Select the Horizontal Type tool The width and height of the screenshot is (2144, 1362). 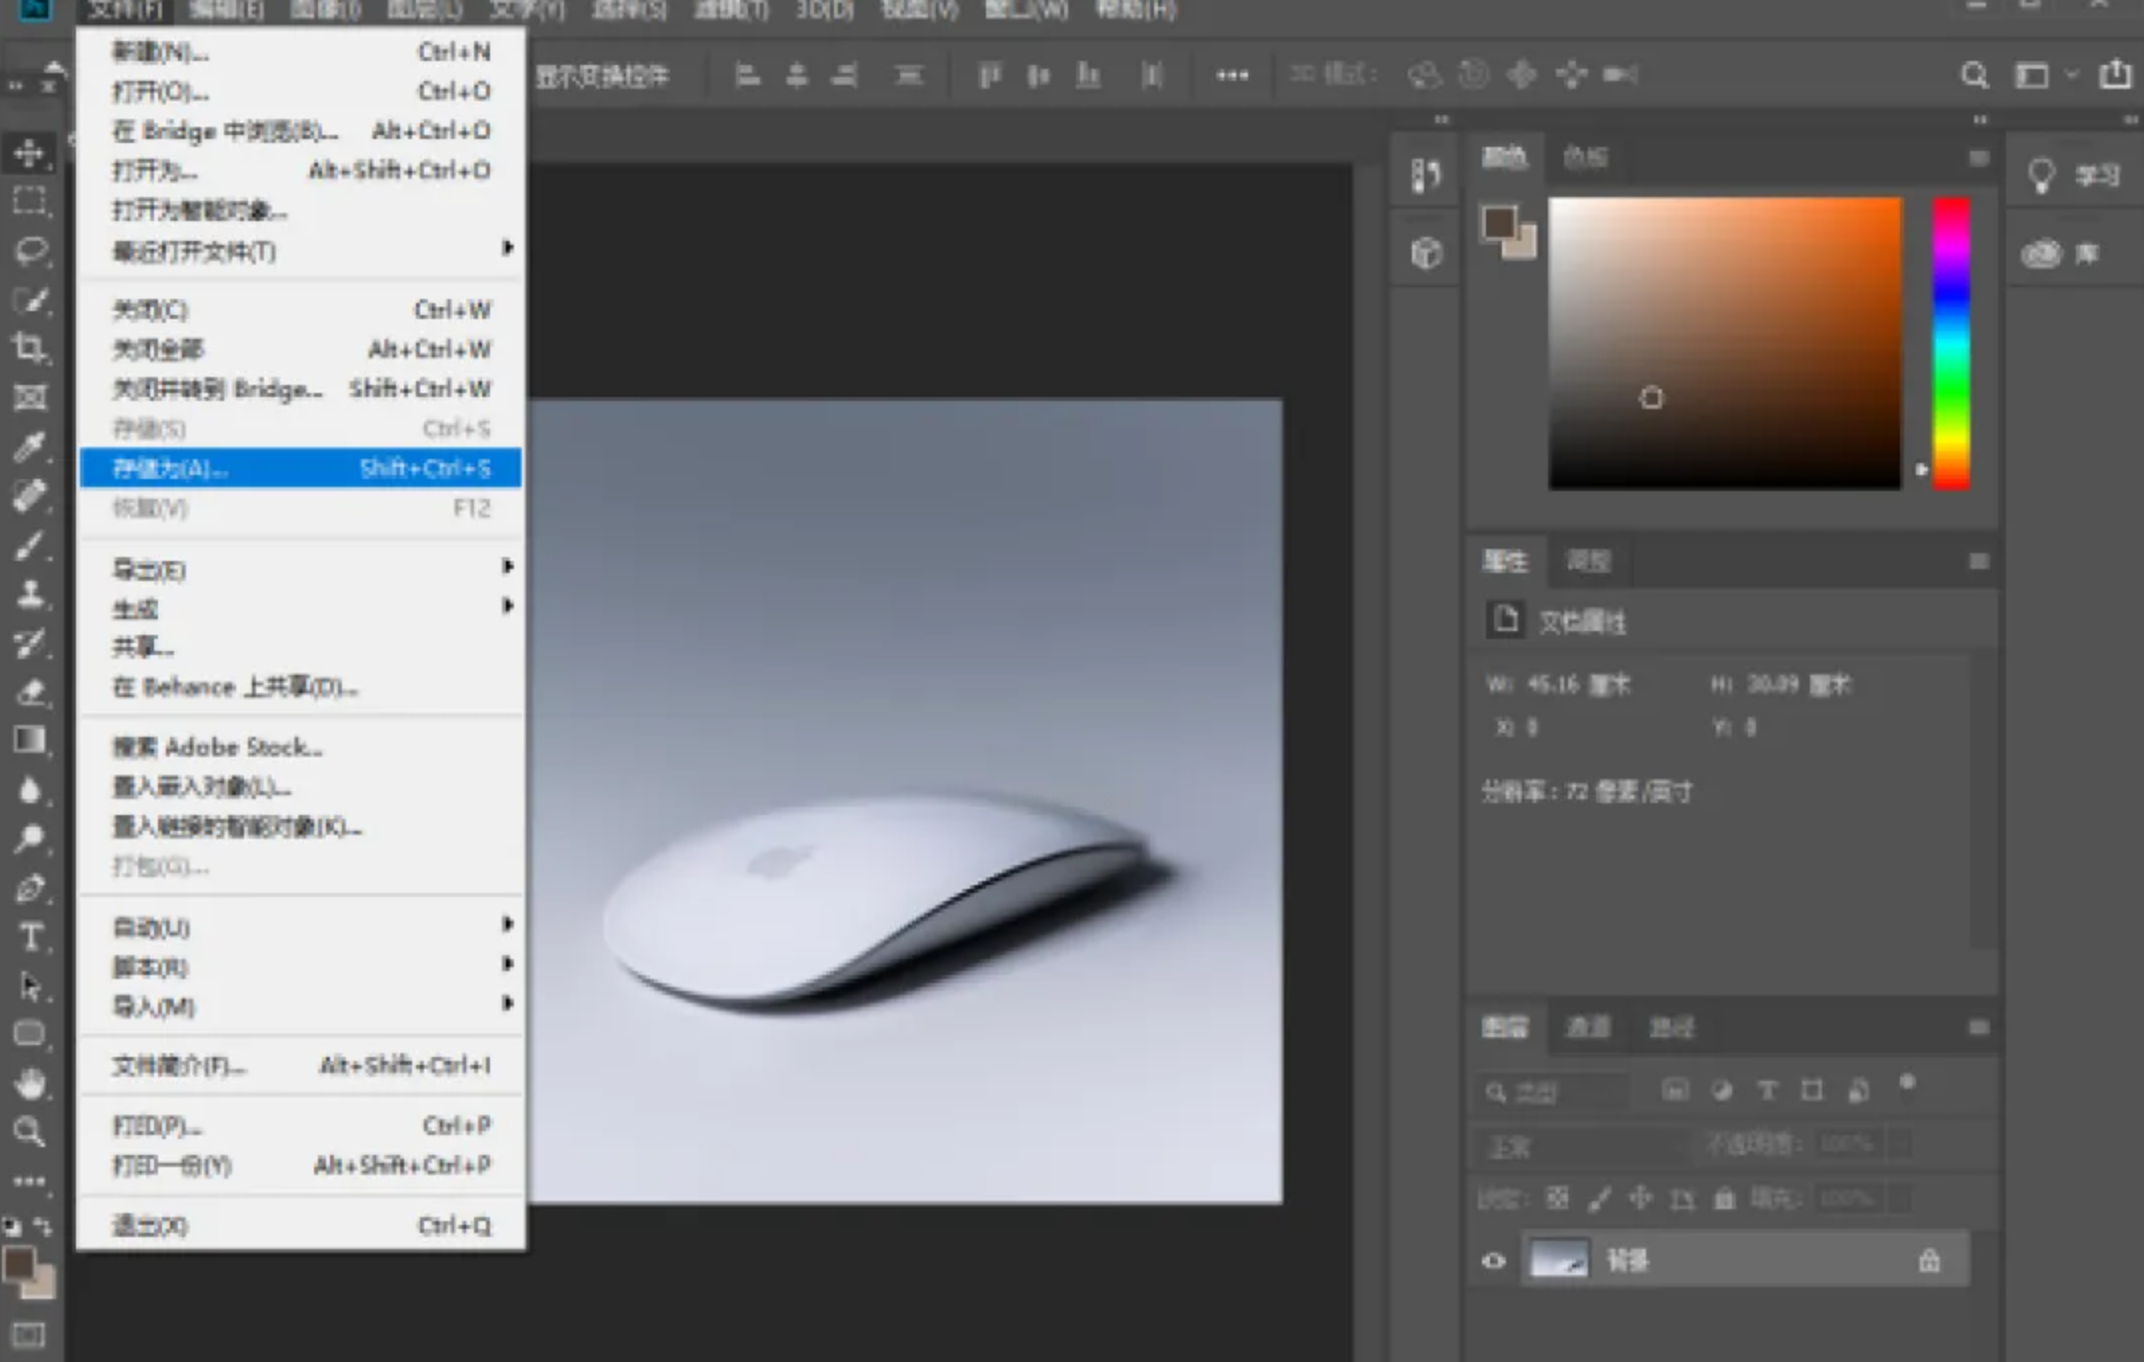click(x=30, y=938)
